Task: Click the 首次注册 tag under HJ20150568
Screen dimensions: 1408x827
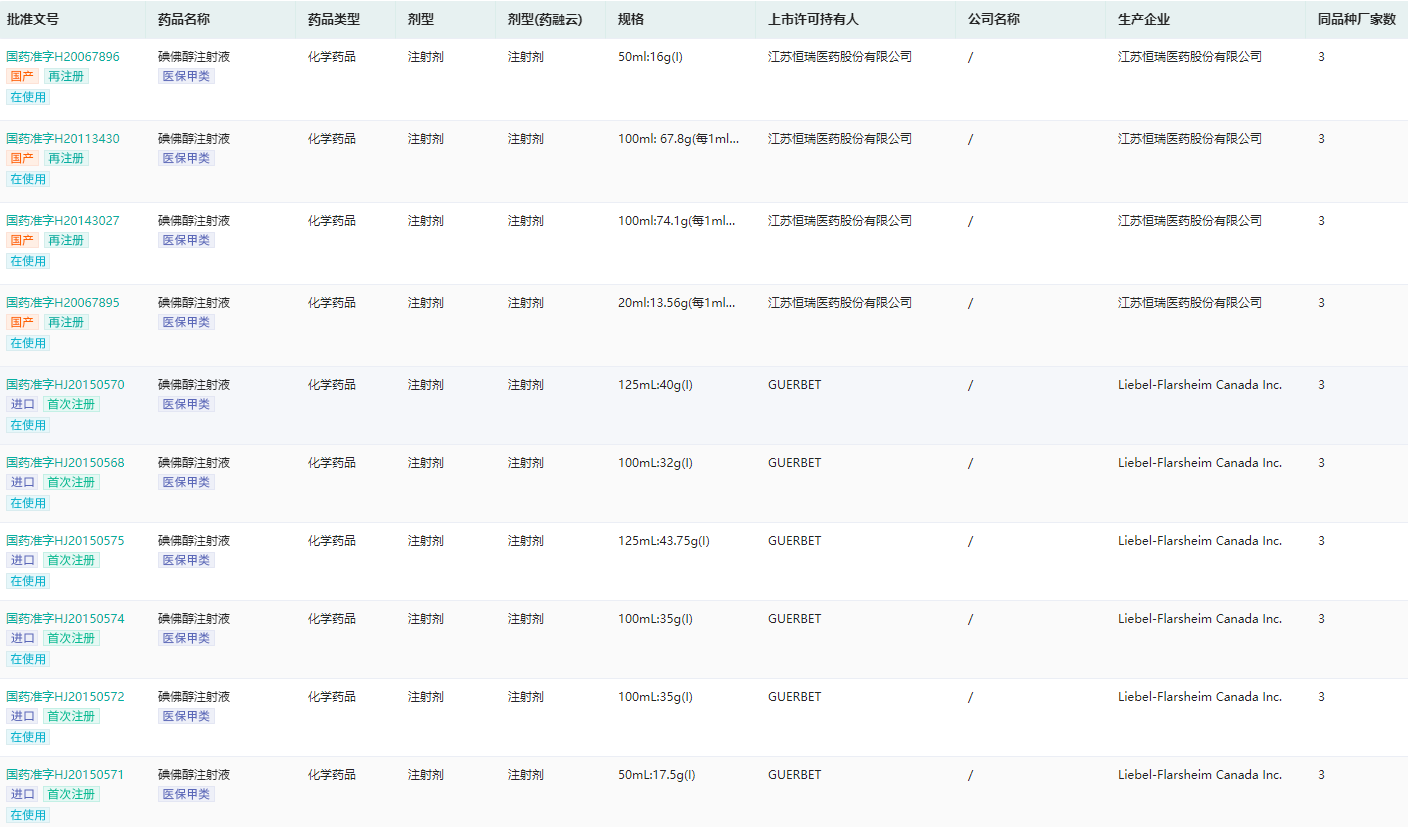Action: tap(72, 482)
